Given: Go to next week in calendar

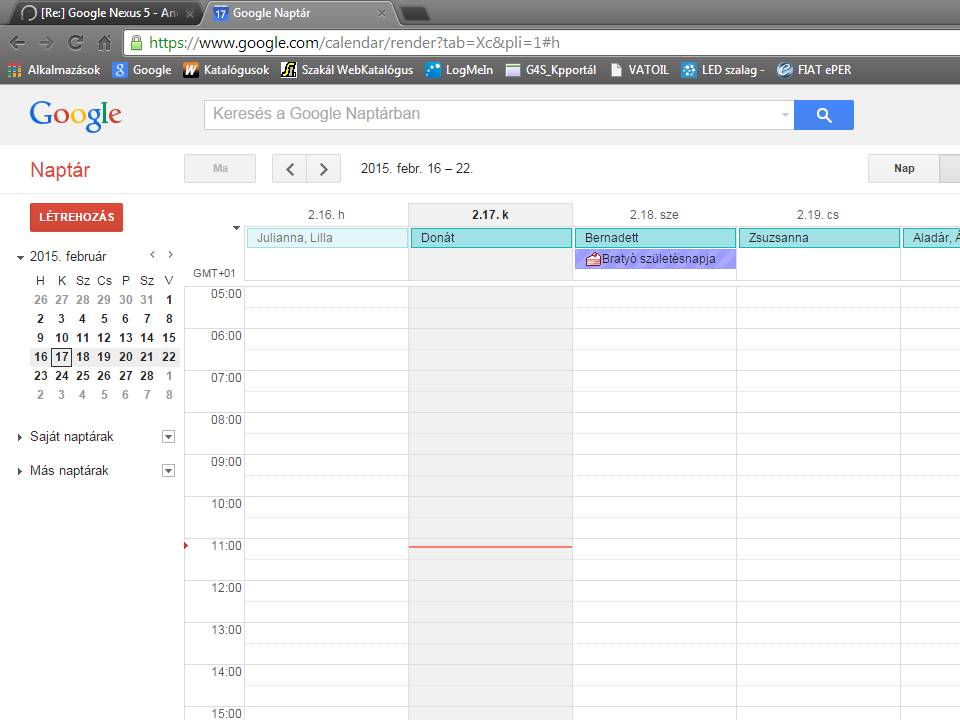Looking at the screenshot, I should point(324,169).
